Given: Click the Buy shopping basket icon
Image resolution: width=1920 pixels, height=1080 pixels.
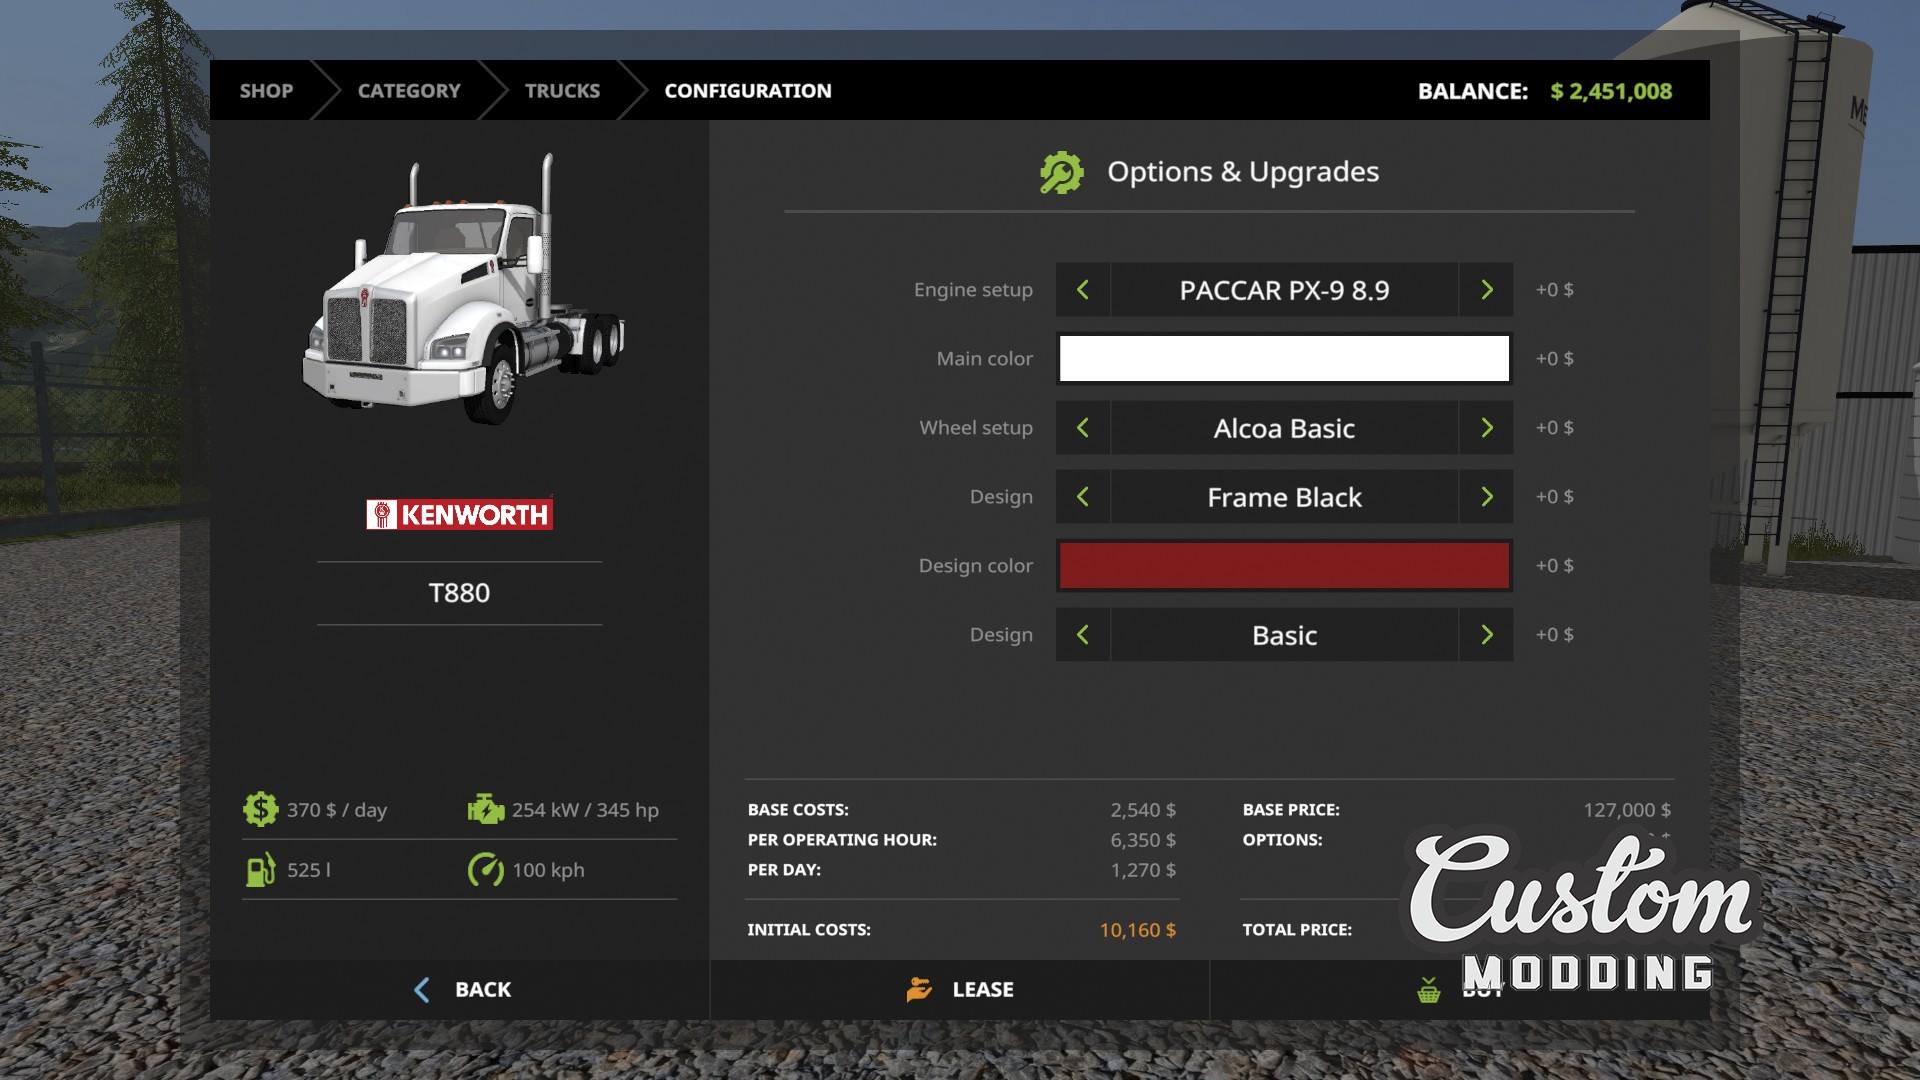Looking at the screenshot, I should [x=1429, y=991].
